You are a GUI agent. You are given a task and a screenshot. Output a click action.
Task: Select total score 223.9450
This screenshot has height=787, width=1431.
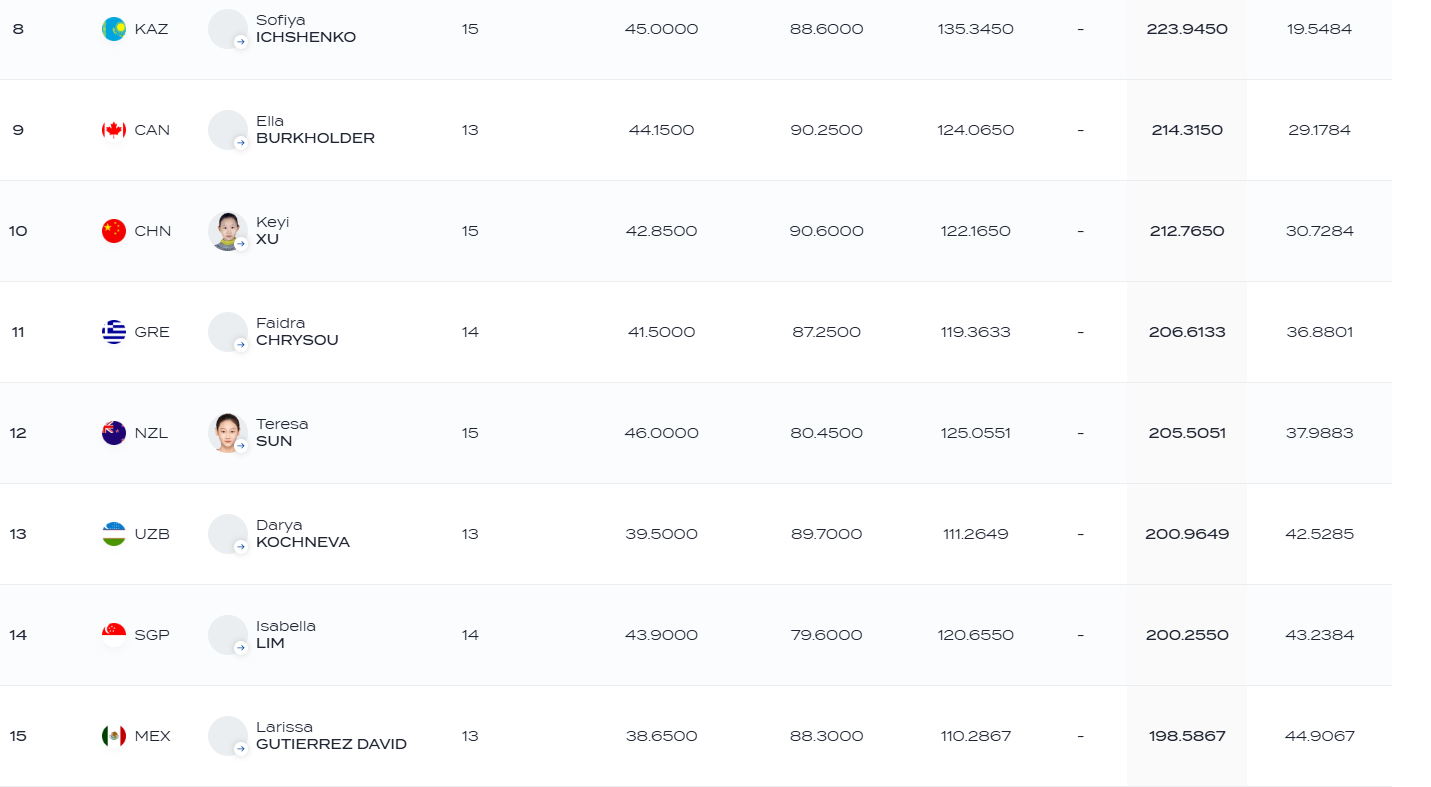tap(1187, 29)
